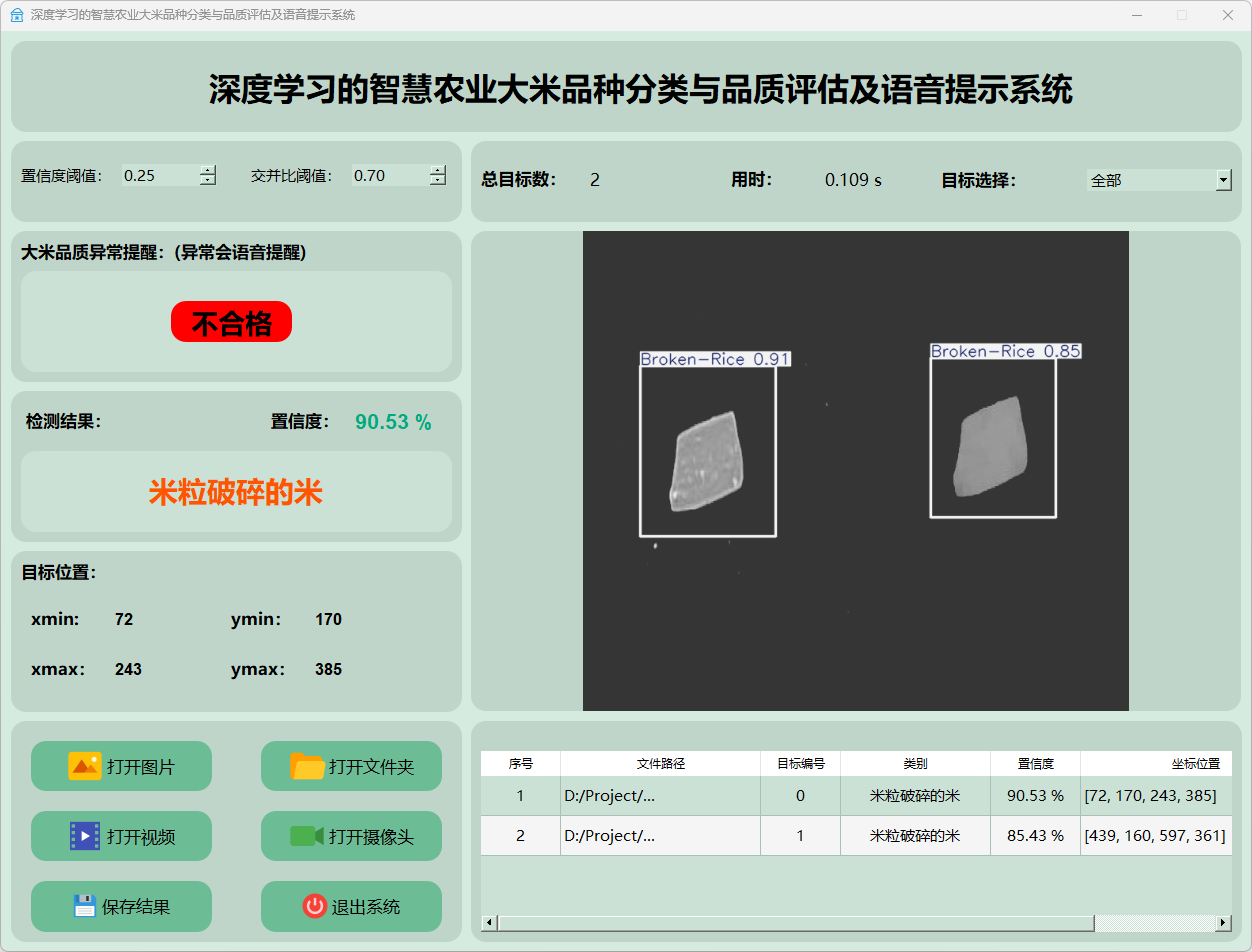Click the picture icon on 打开图片
1252x952 pixels.
(84, 766)
